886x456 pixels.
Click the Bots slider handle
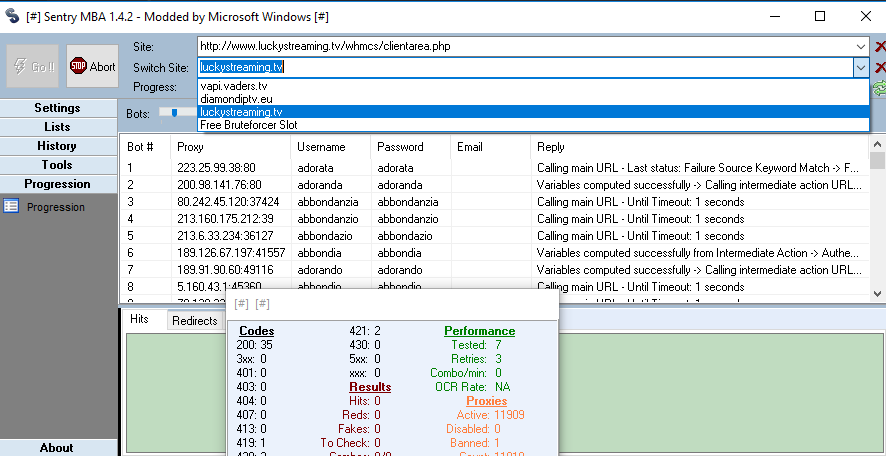point(176,113)
